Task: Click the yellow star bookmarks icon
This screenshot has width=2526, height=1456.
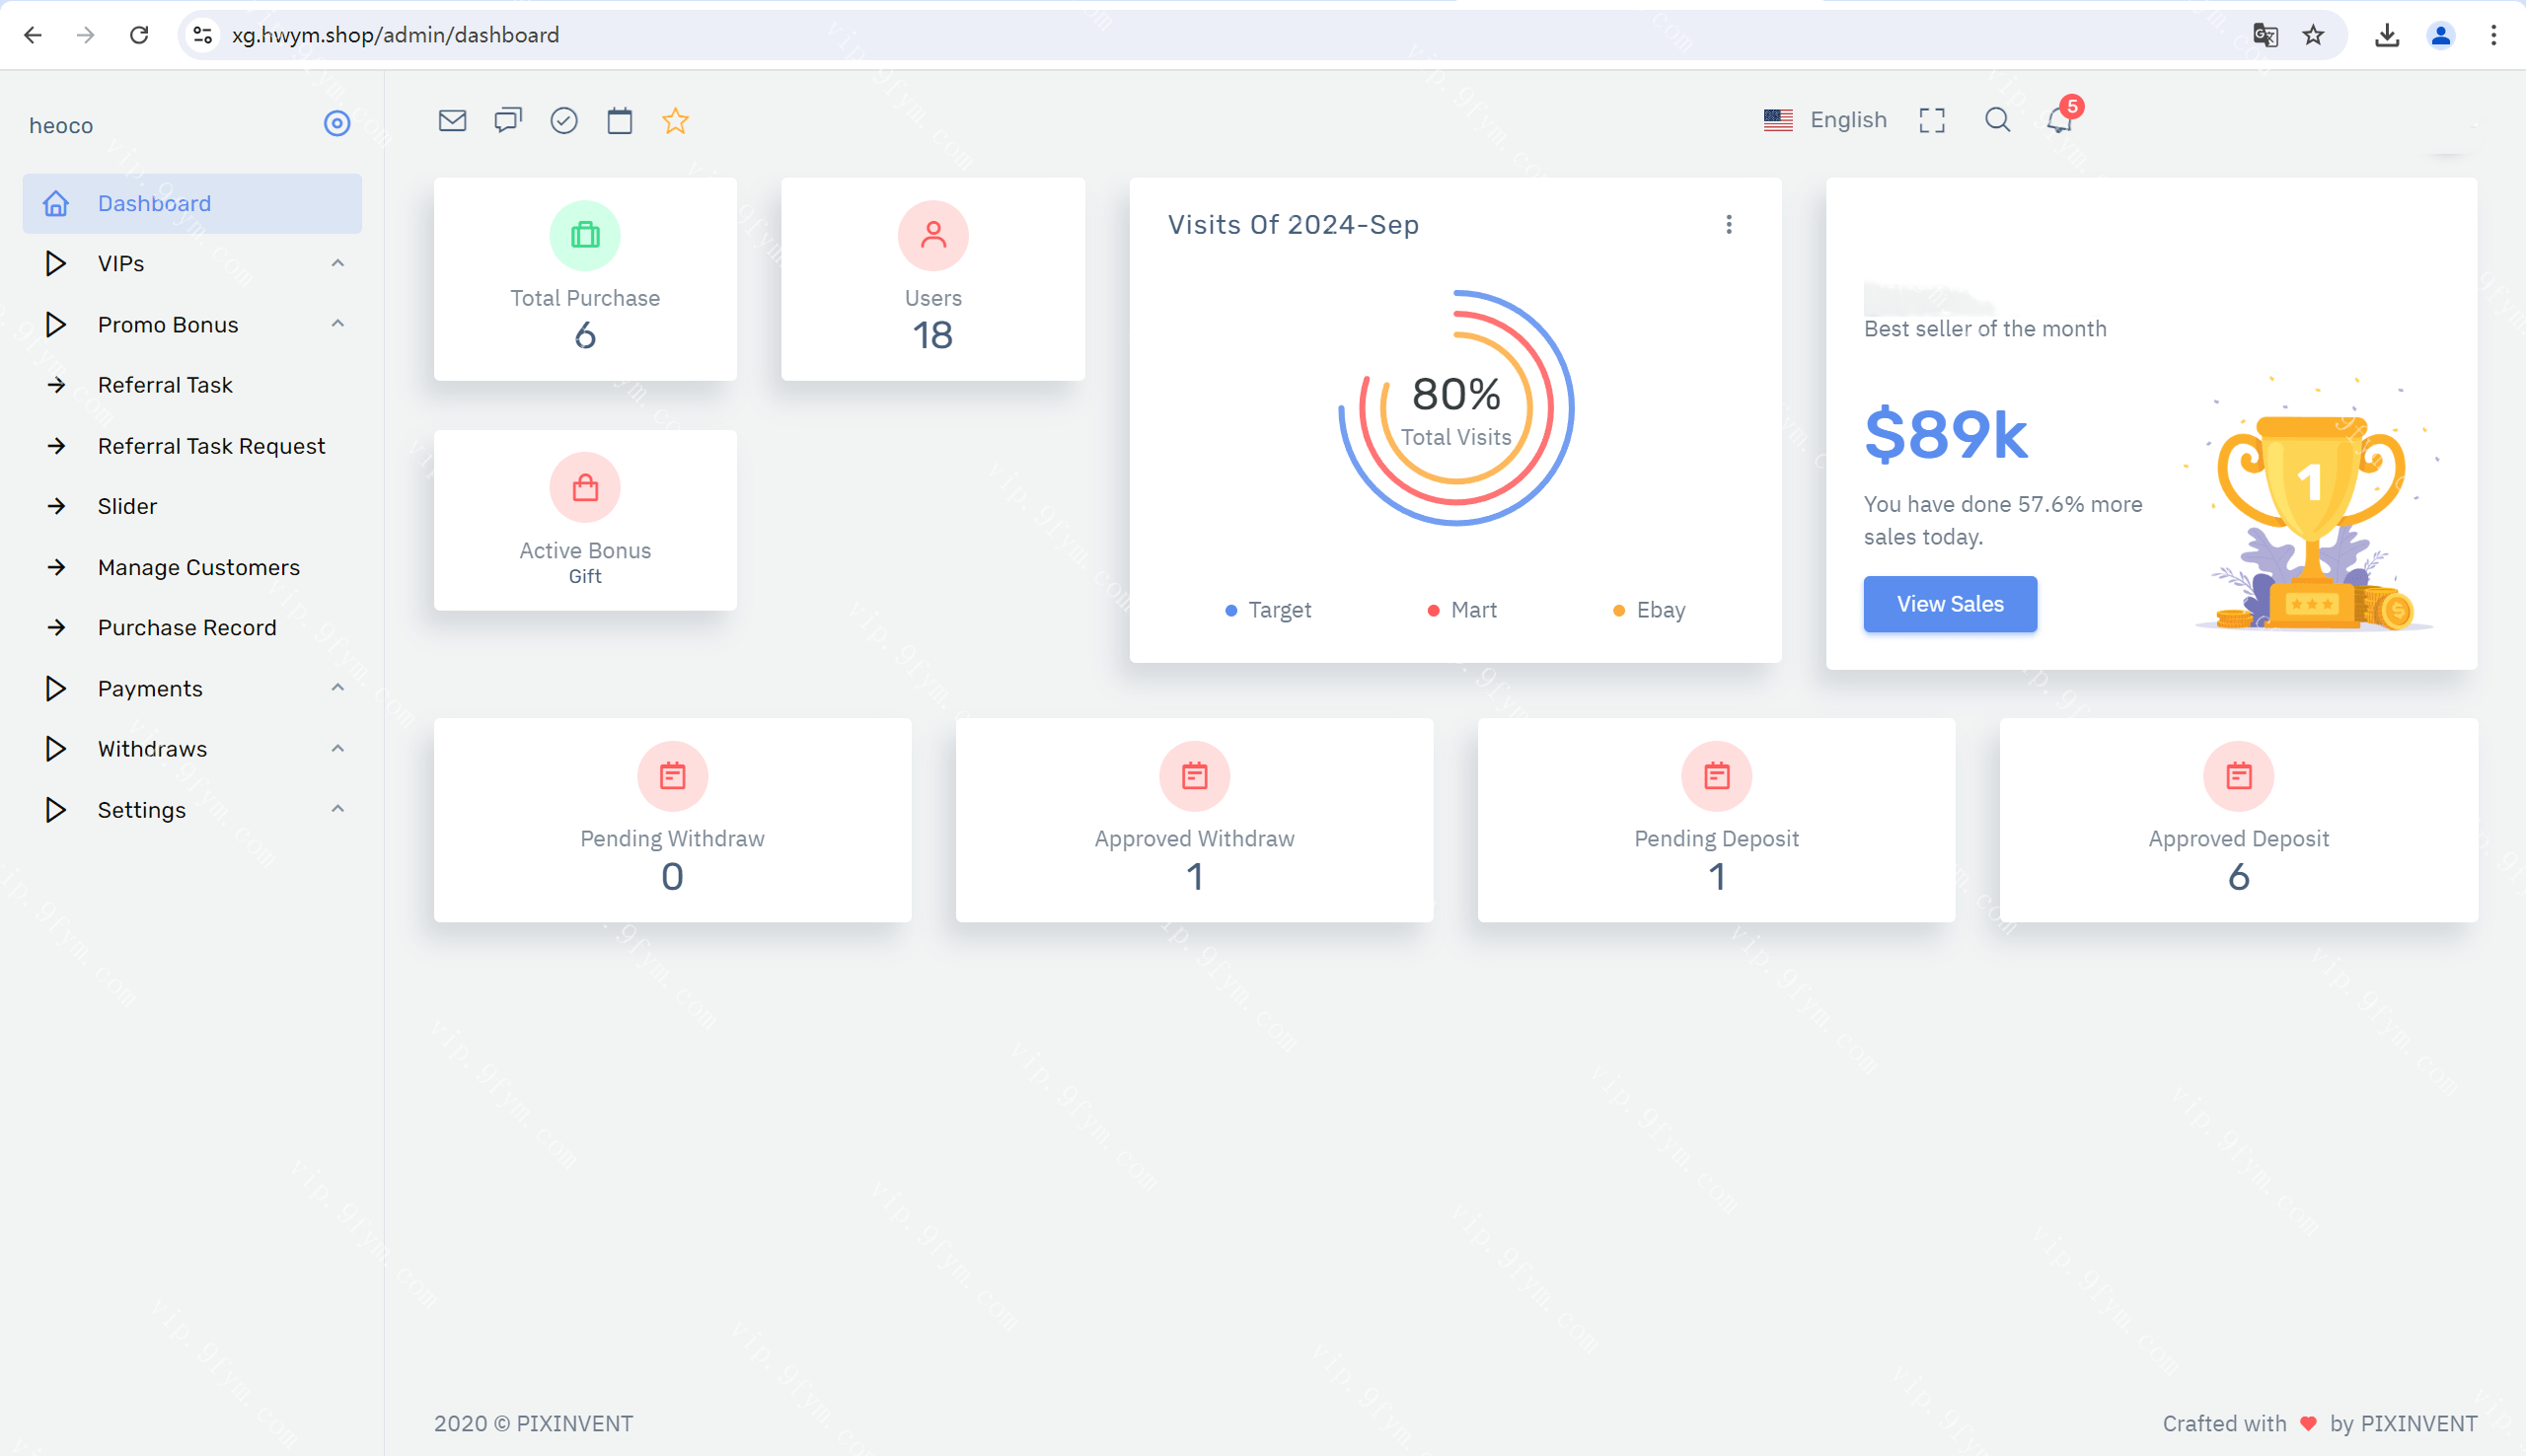Action: pyautogui.click(x=676, y=121)
